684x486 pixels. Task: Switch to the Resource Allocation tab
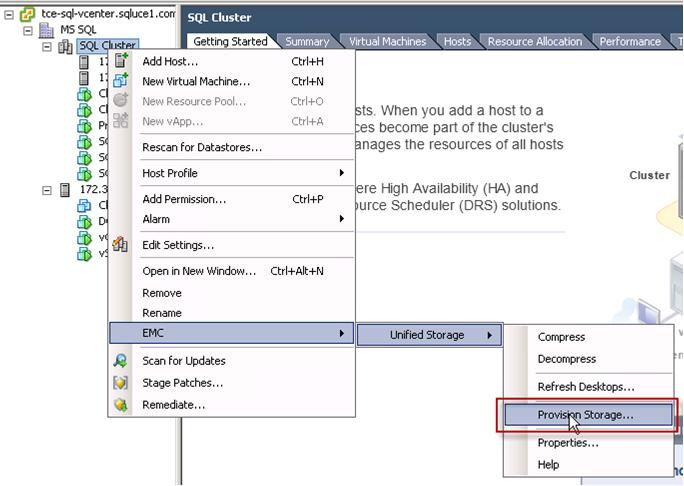pos(535,41)
